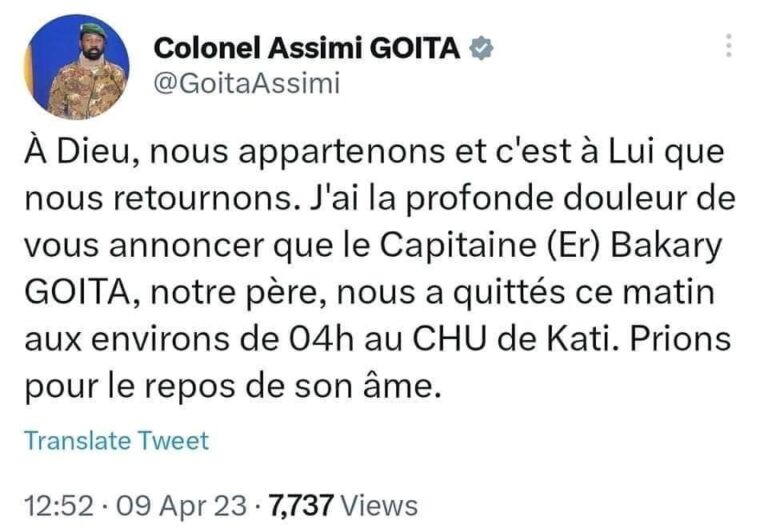The height and width of the screenshot is (532, 768).
Task: Open the tweet's more options menu
Action: pos(729,45)
